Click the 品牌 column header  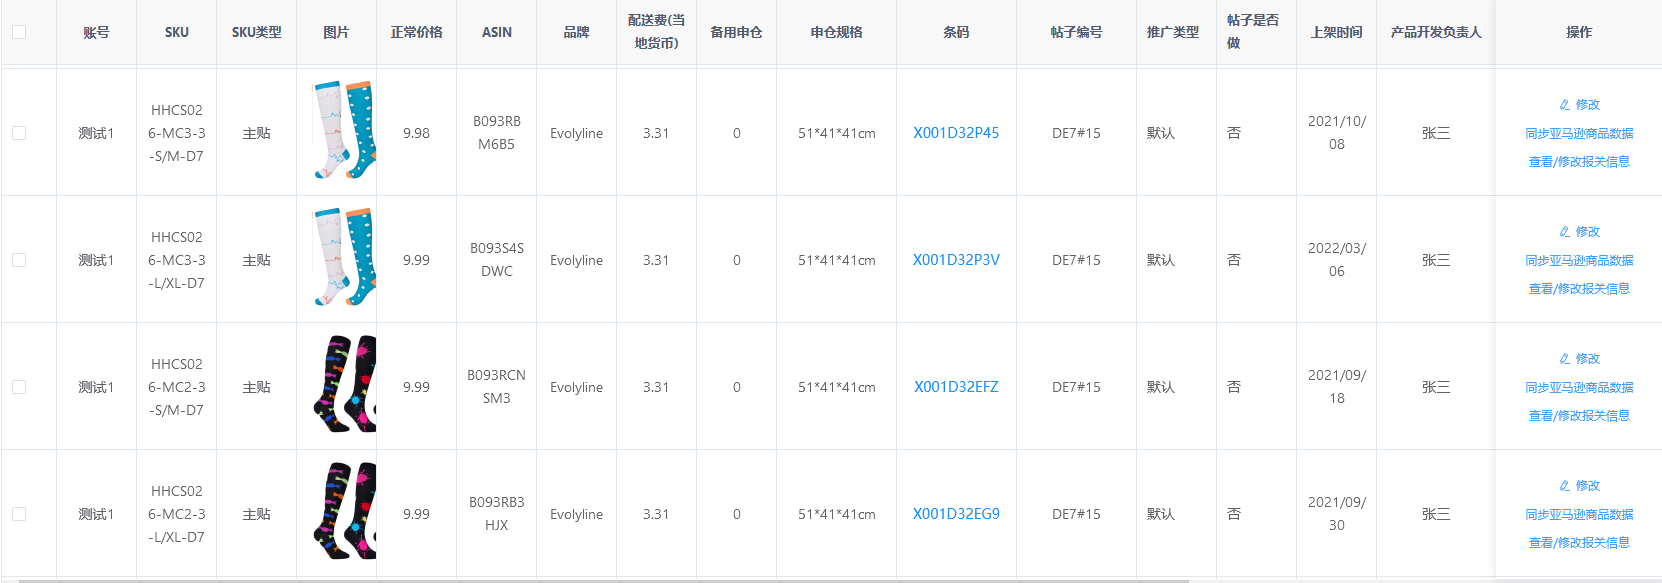click(x=576, y=33)
